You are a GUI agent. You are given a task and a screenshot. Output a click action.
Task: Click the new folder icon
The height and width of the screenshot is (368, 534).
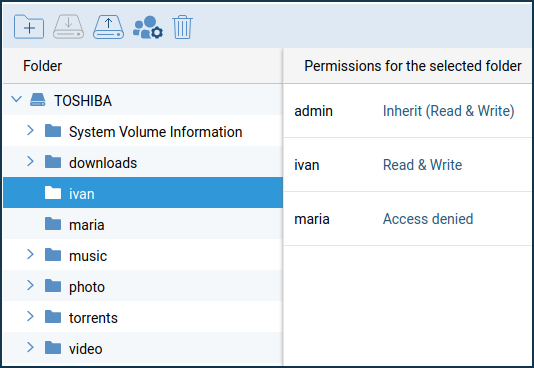coord(29,27)
